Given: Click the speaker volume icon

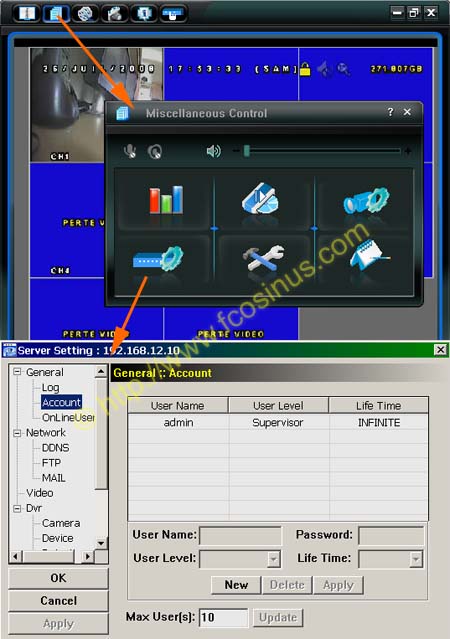Looking at the screenshot, I should click(214, 151).
